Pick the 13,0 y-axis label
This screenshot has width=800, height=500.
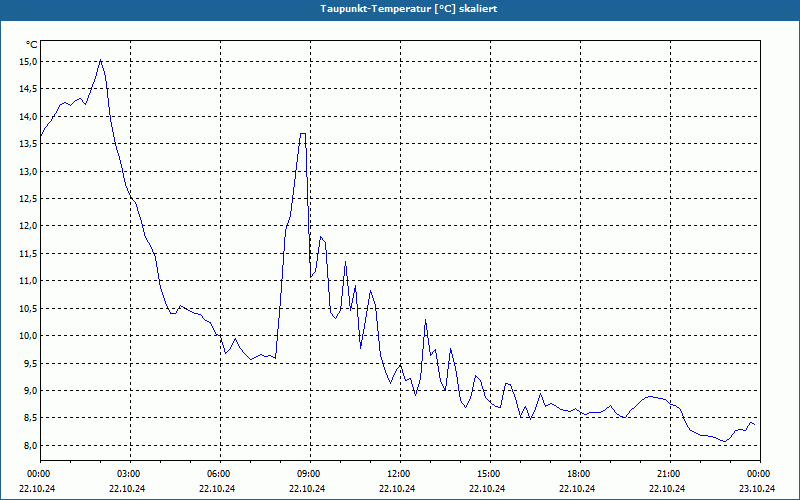pyautogui.click(x=29, y=171)
